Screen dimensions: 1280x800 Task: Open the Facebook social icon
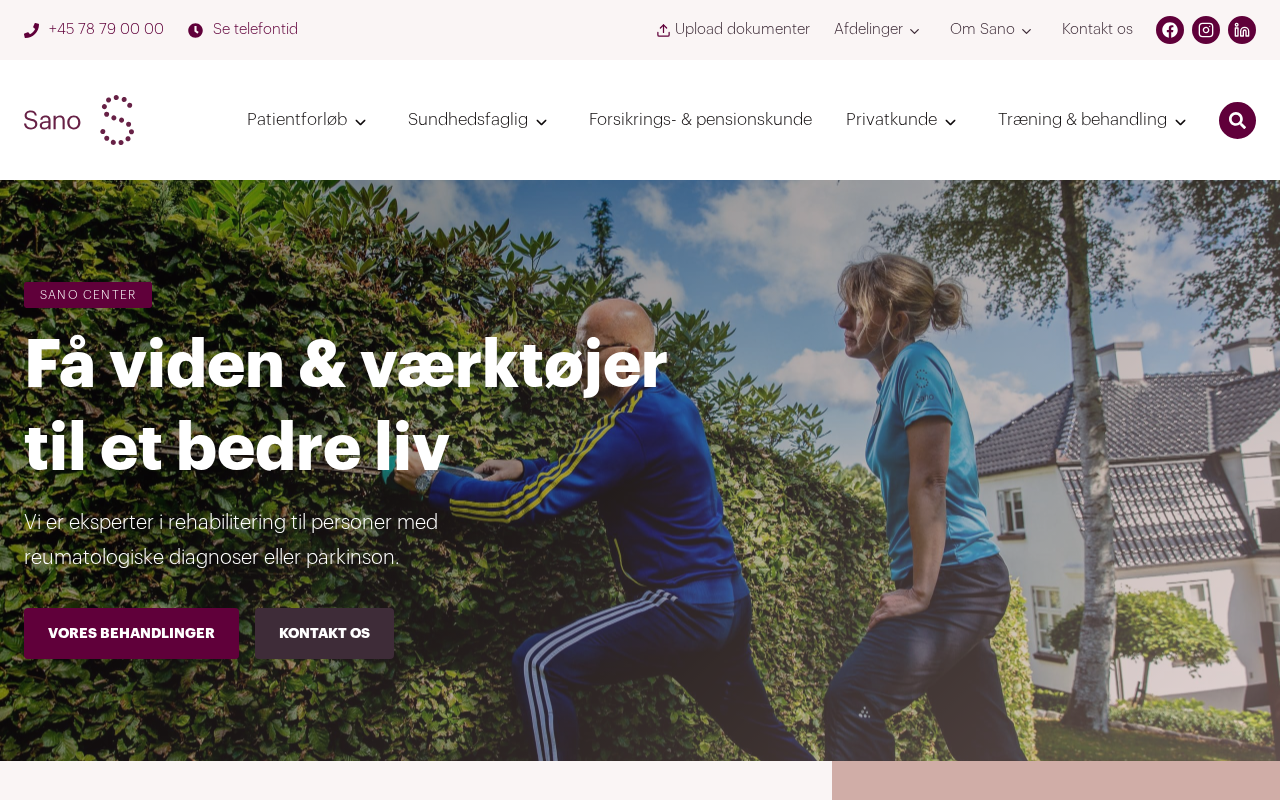tap(1170, 30)
